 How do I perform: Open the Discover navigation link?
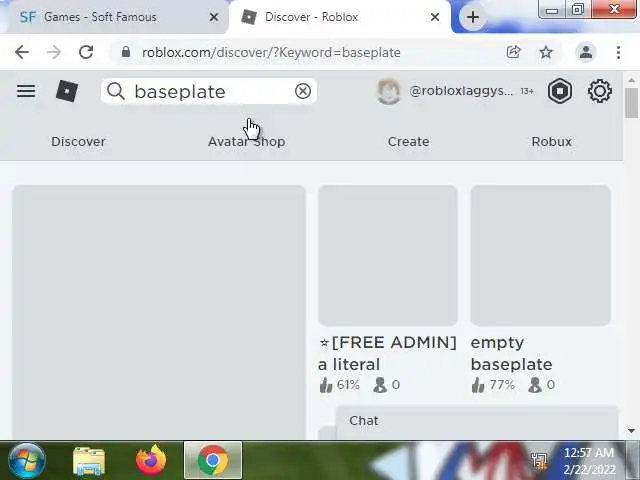click(x=78, y=142)
